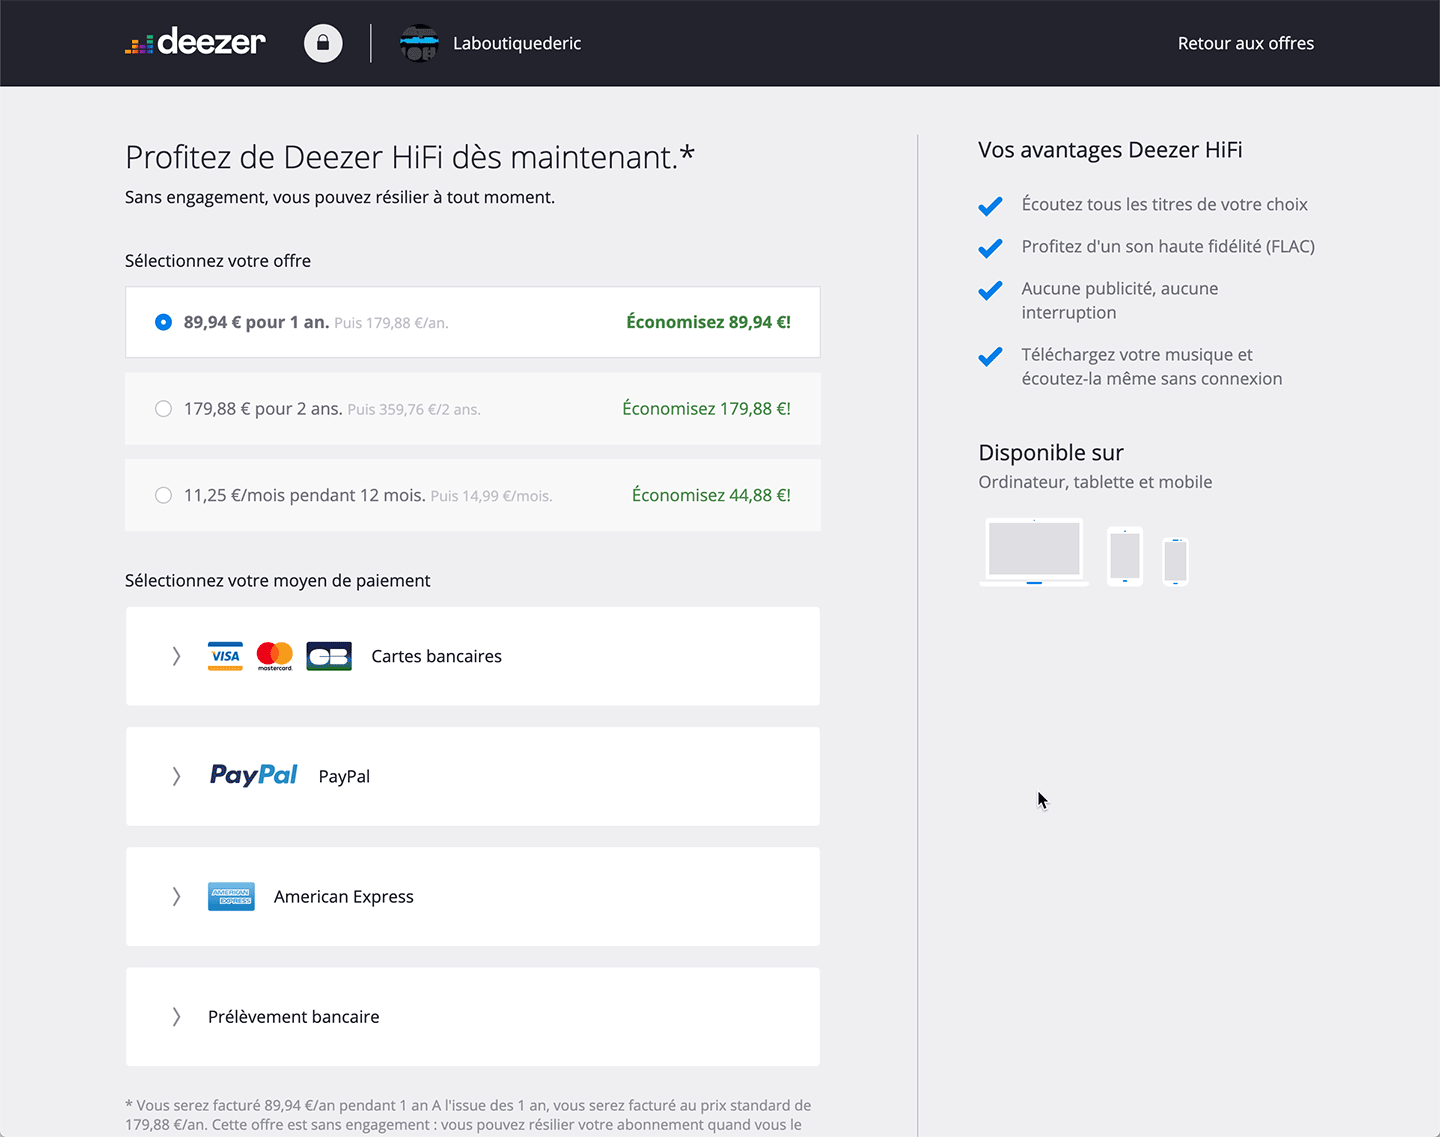Click Économisez 179,88 €! text
Viewport: 1440px width, 1137px height.
tap(707, 408)
